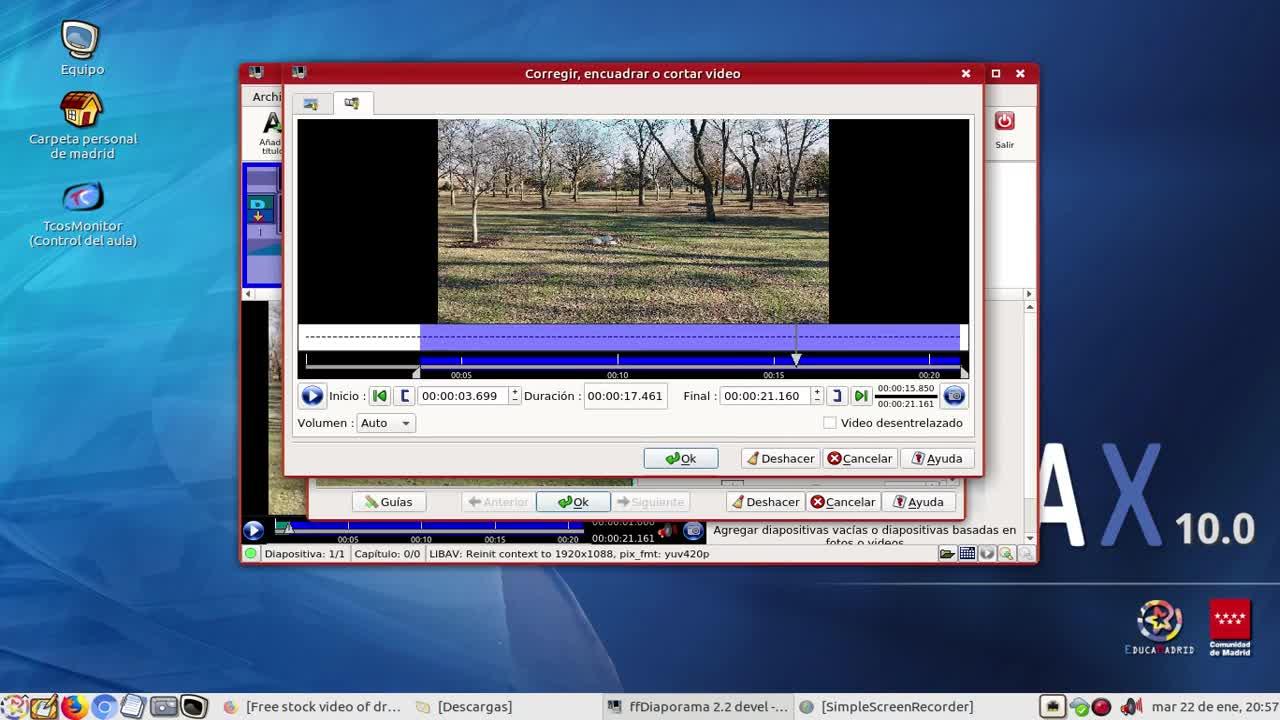The image size is (1280, 720).
Task: Launch Chromium from the taskbar launcher
Action: (104, 707)
